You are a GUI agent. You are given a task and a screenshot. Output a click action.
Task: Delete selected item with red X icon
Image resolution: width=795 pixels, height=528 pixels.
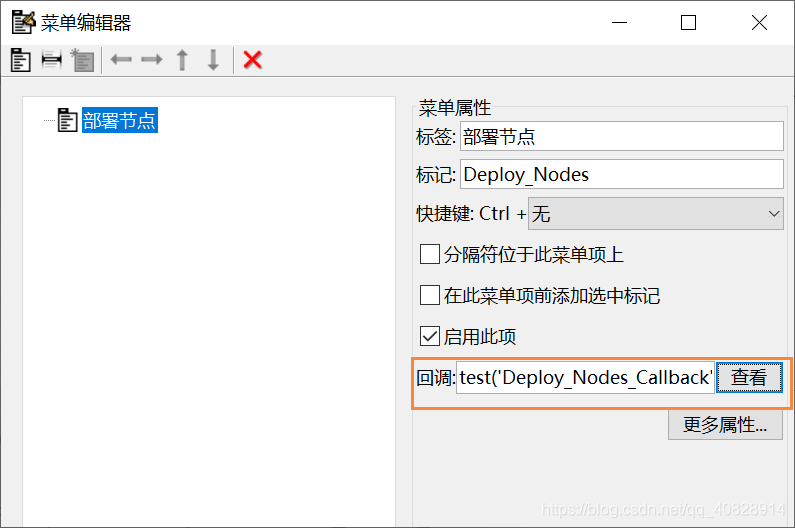point(252,60)
